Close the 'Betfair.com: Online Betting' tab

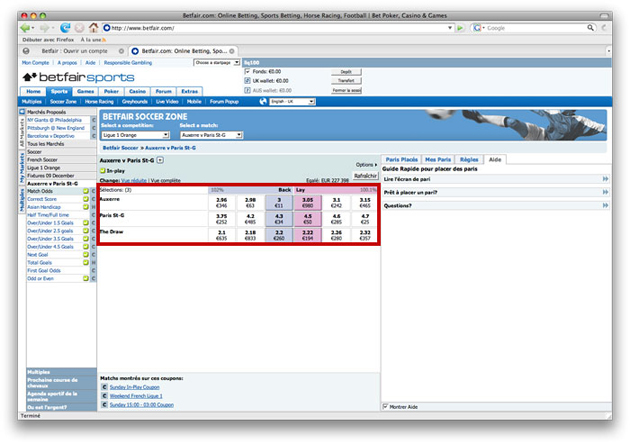point(232,51)
